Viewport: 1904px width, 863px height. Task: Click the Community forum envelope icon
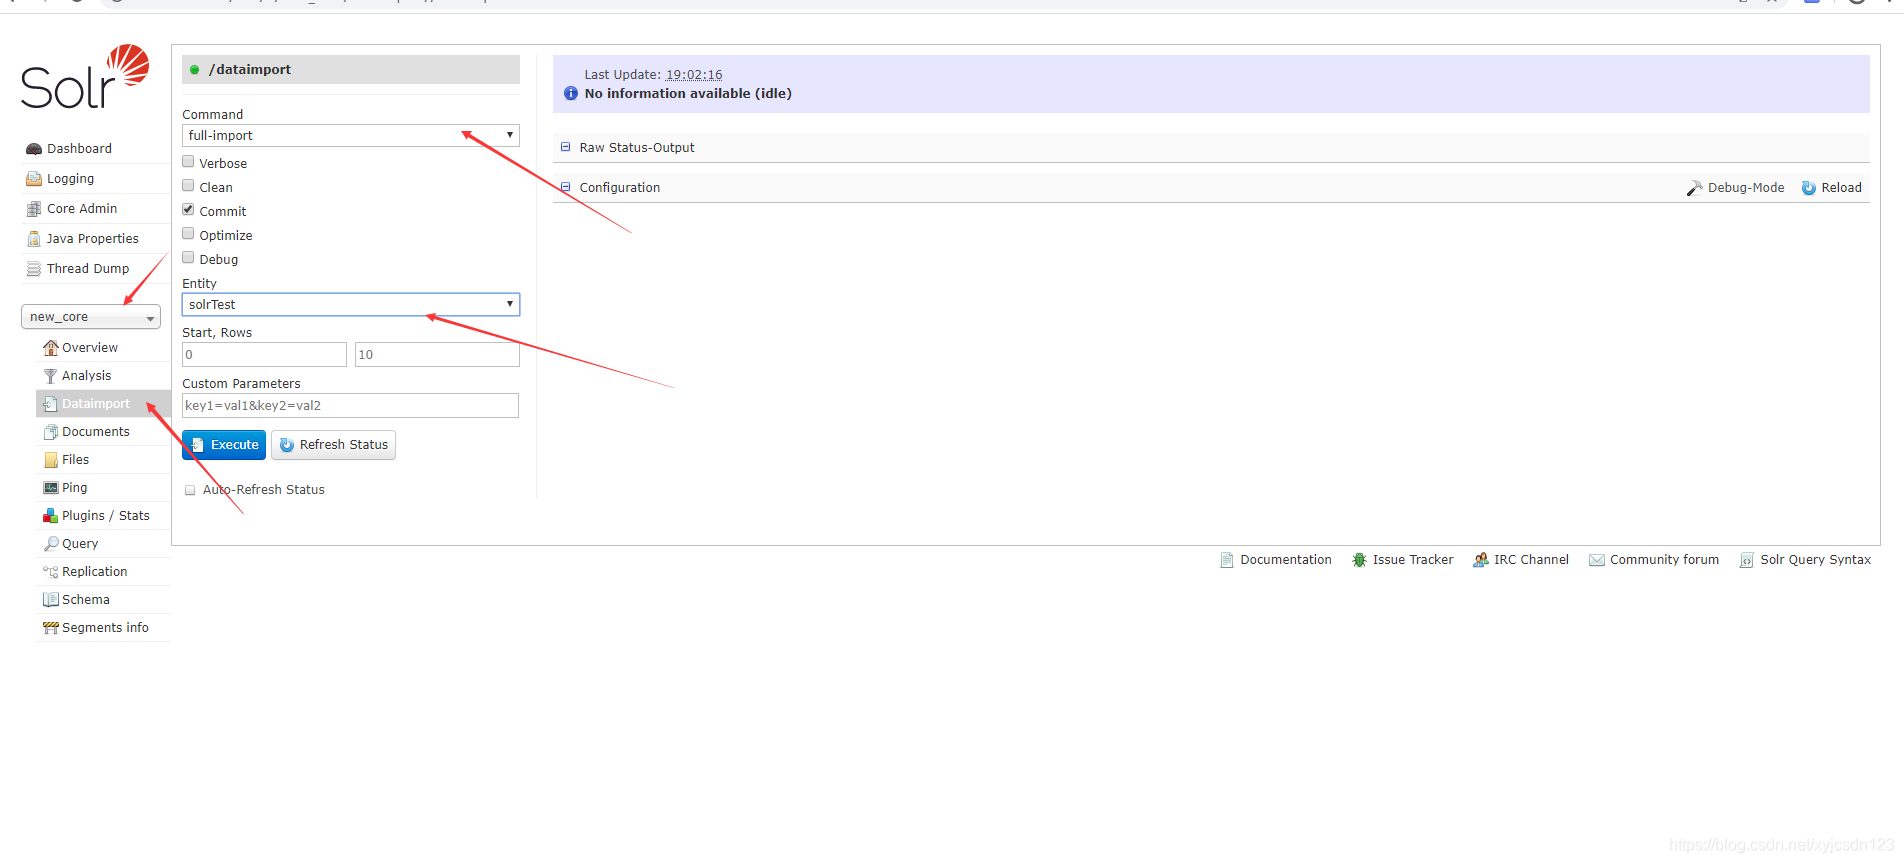tap(1597, 560)
